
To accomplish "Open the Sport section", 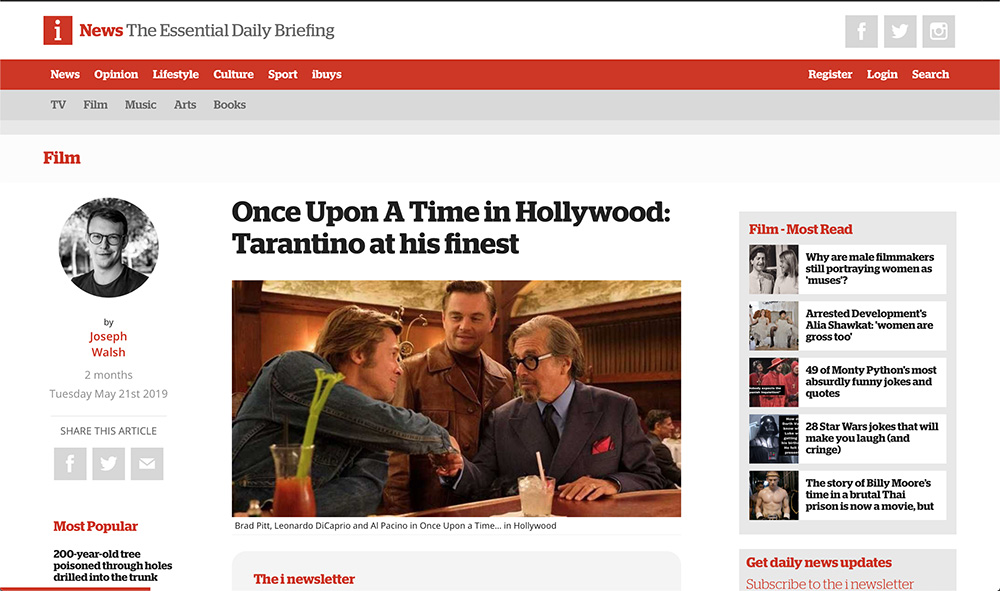I will 283,75.
